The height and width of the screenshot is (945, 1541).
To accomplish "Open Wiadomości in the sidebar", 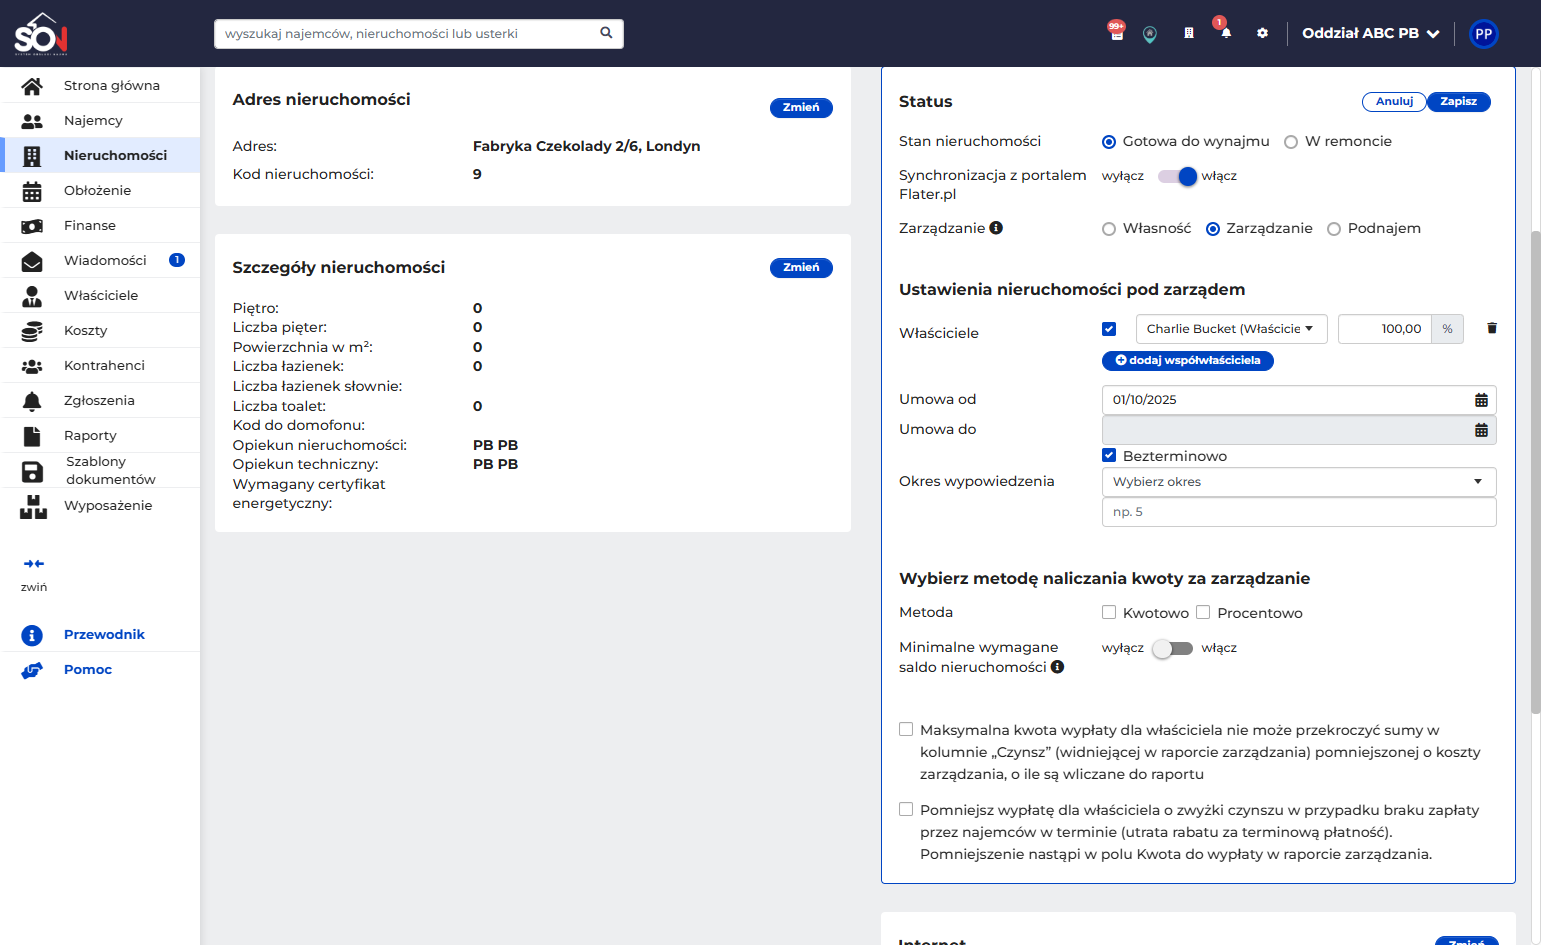I will point(100,260).
